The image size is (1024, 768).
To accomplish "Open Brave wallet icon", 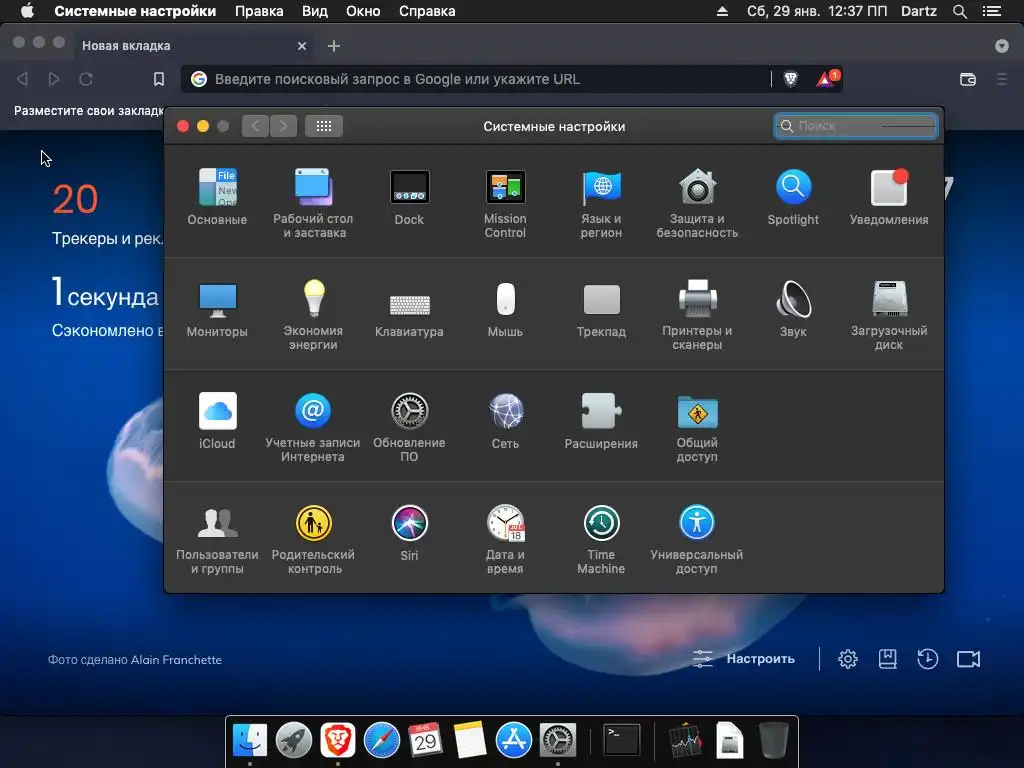I will tap(968, 79).
